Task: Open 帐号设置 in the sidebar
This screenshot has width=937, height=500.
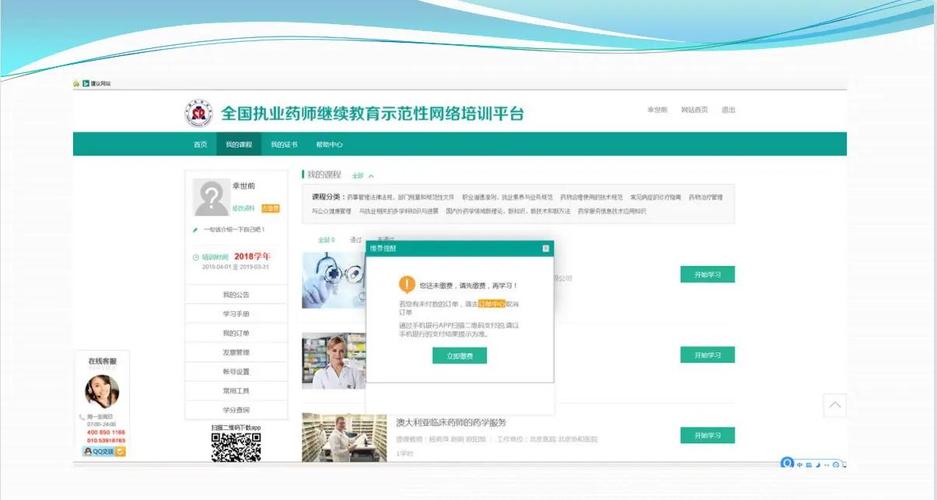Action: [236, 372]
